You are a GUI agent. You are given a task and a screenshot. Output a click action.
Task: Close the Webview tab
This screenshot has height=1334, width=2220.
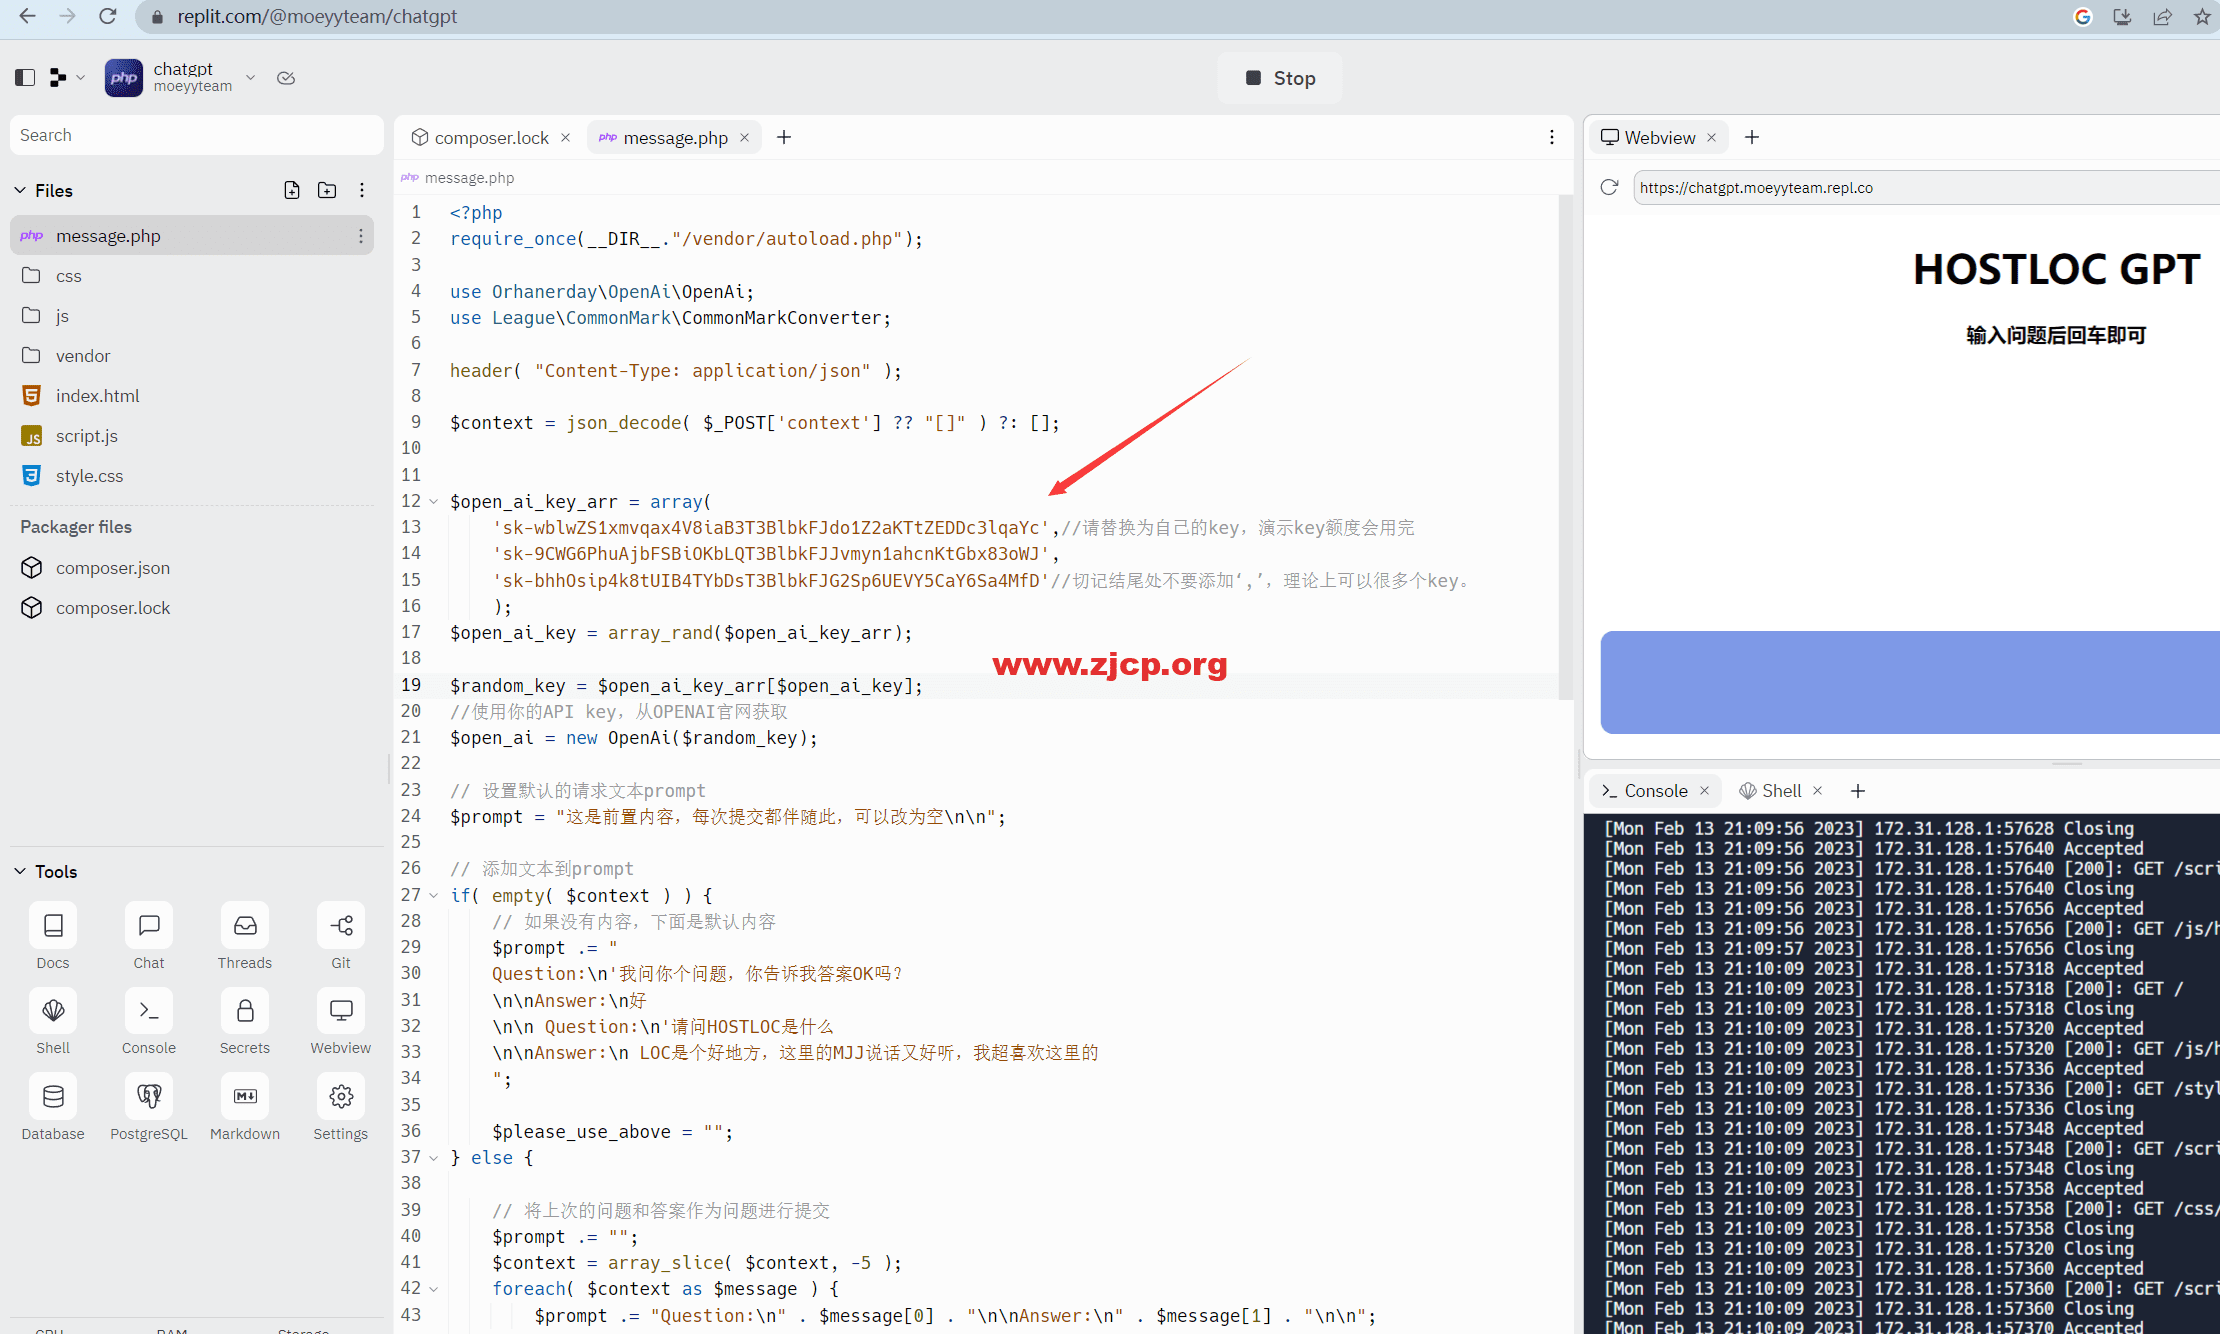[x=1712, y=137]
